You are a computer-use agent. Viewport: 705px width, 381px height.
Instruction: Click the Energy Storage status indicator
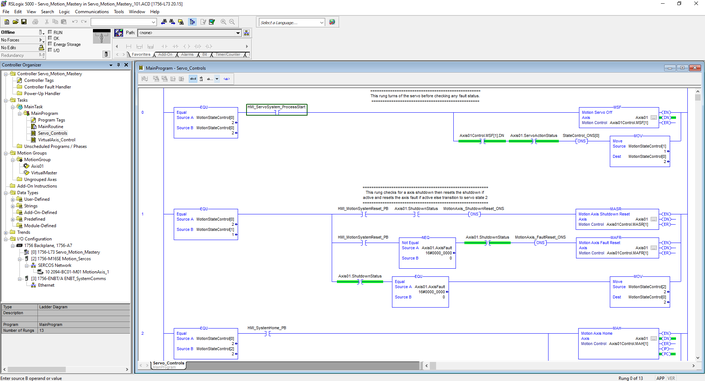coord(64,44)
